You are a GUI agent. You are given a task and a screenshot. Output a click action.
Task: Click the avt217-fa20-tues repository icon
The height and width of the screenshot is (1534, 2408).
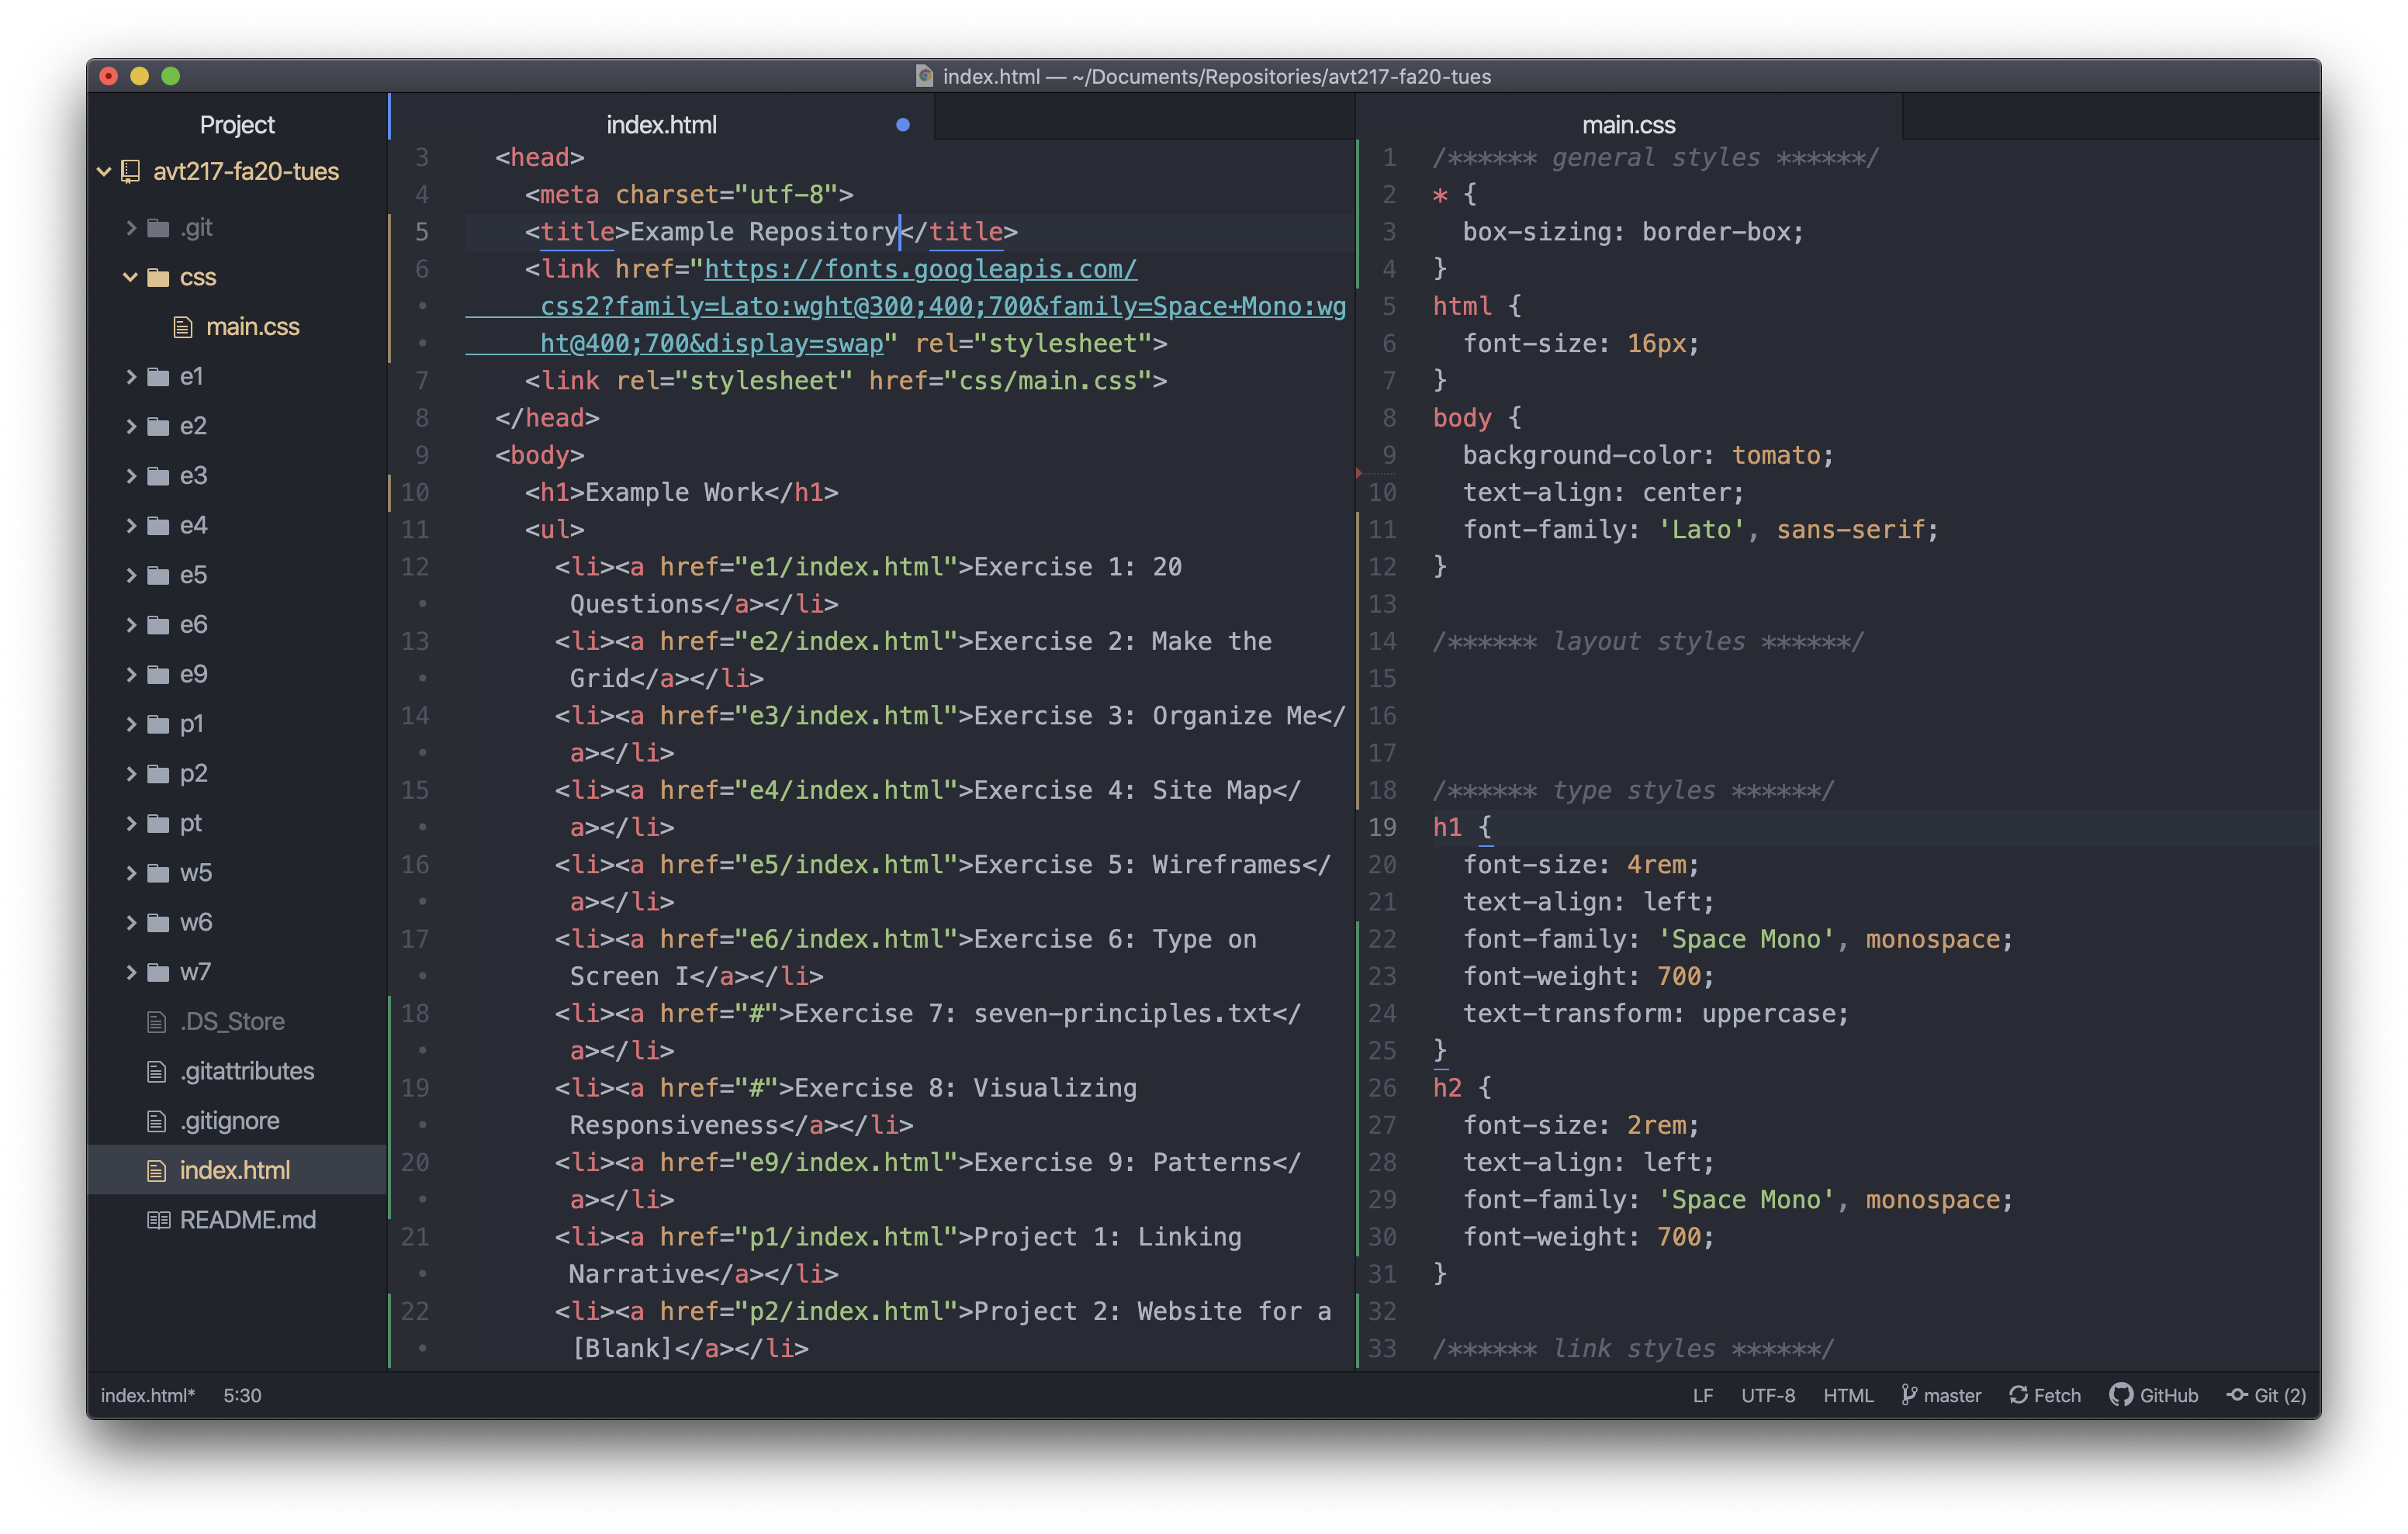click(130, 172)
